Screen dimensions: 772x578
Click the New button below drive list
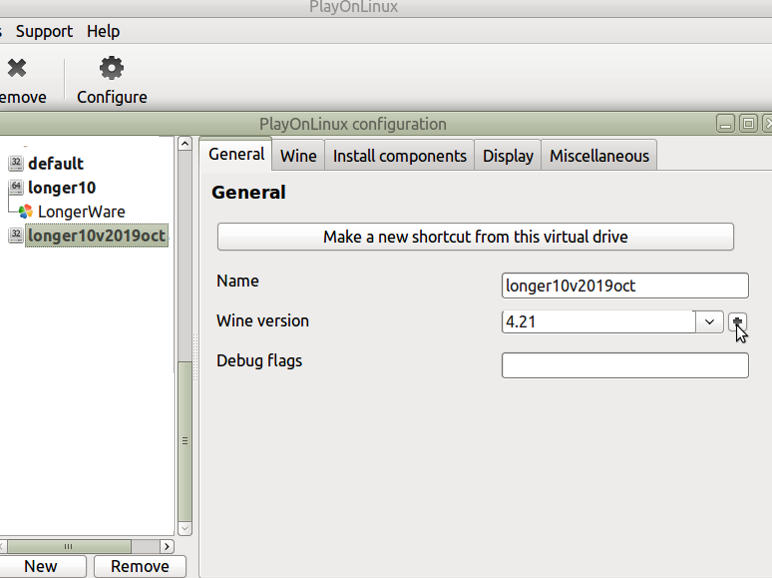[41, 566]
